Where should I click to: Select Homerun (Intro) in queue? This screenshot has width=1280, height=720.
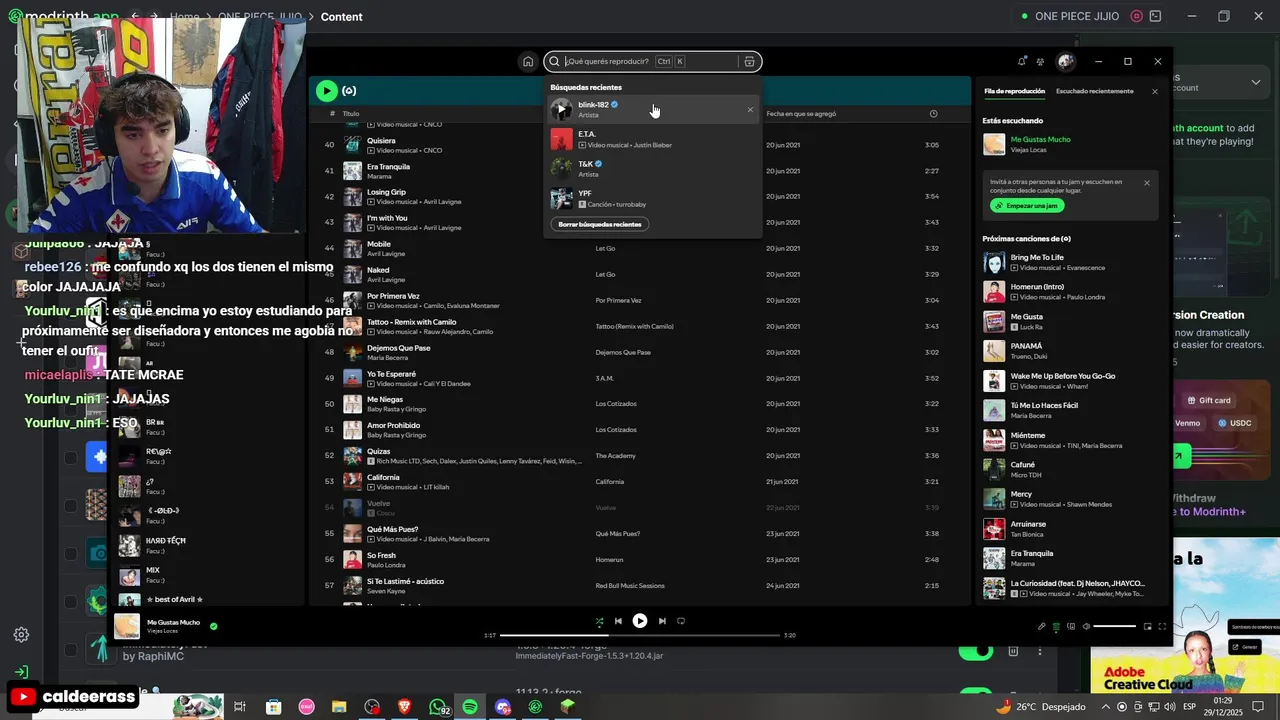coord(1070,292)
